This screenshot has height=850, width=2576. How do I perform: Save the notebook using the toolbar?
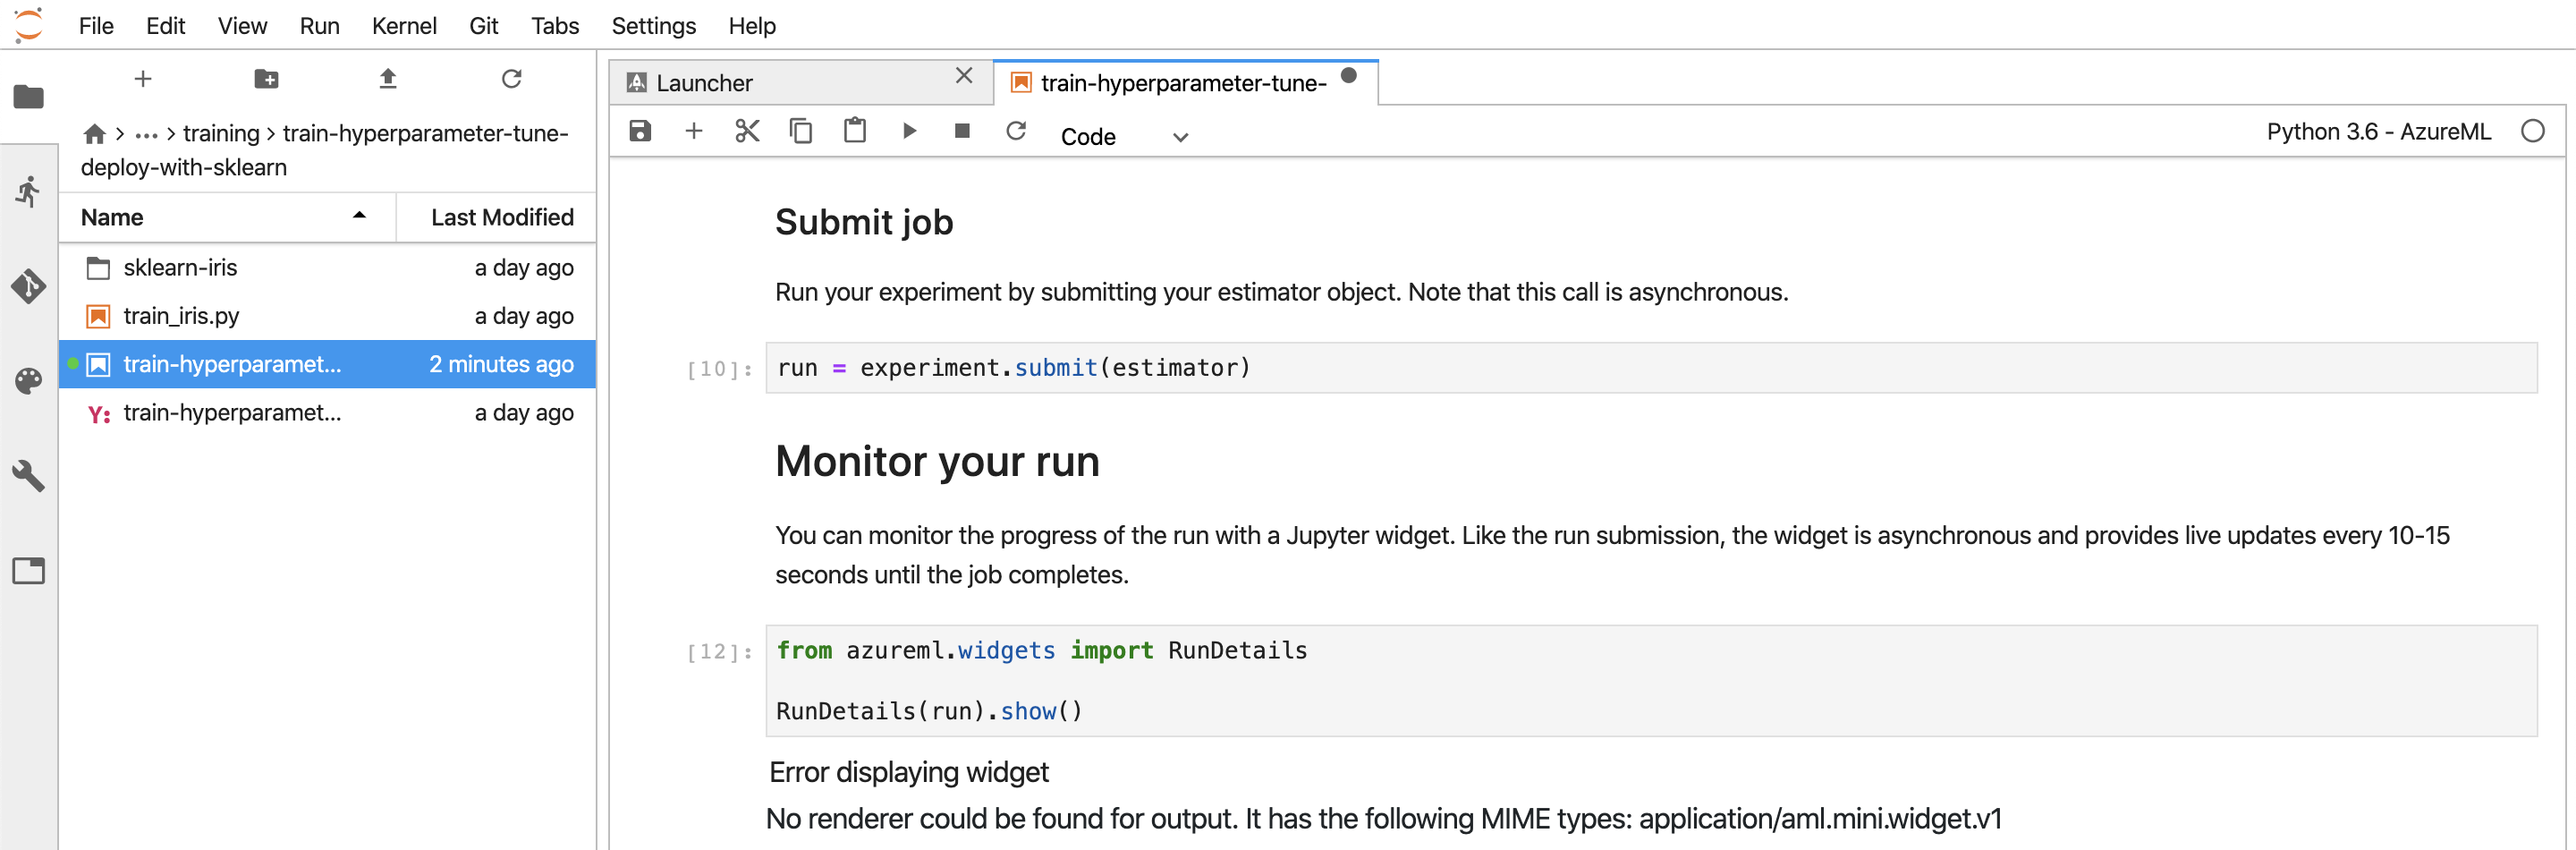(640, 131)
